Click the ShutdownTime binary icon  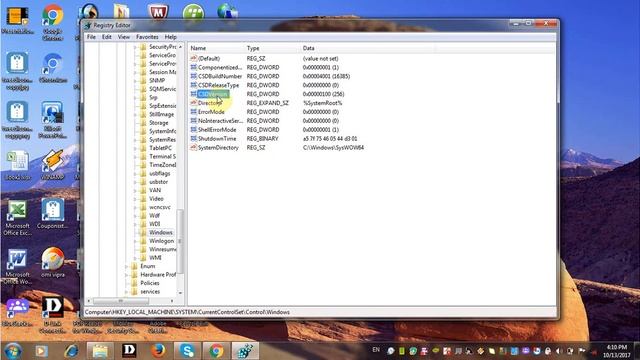[x=193, y=139]
